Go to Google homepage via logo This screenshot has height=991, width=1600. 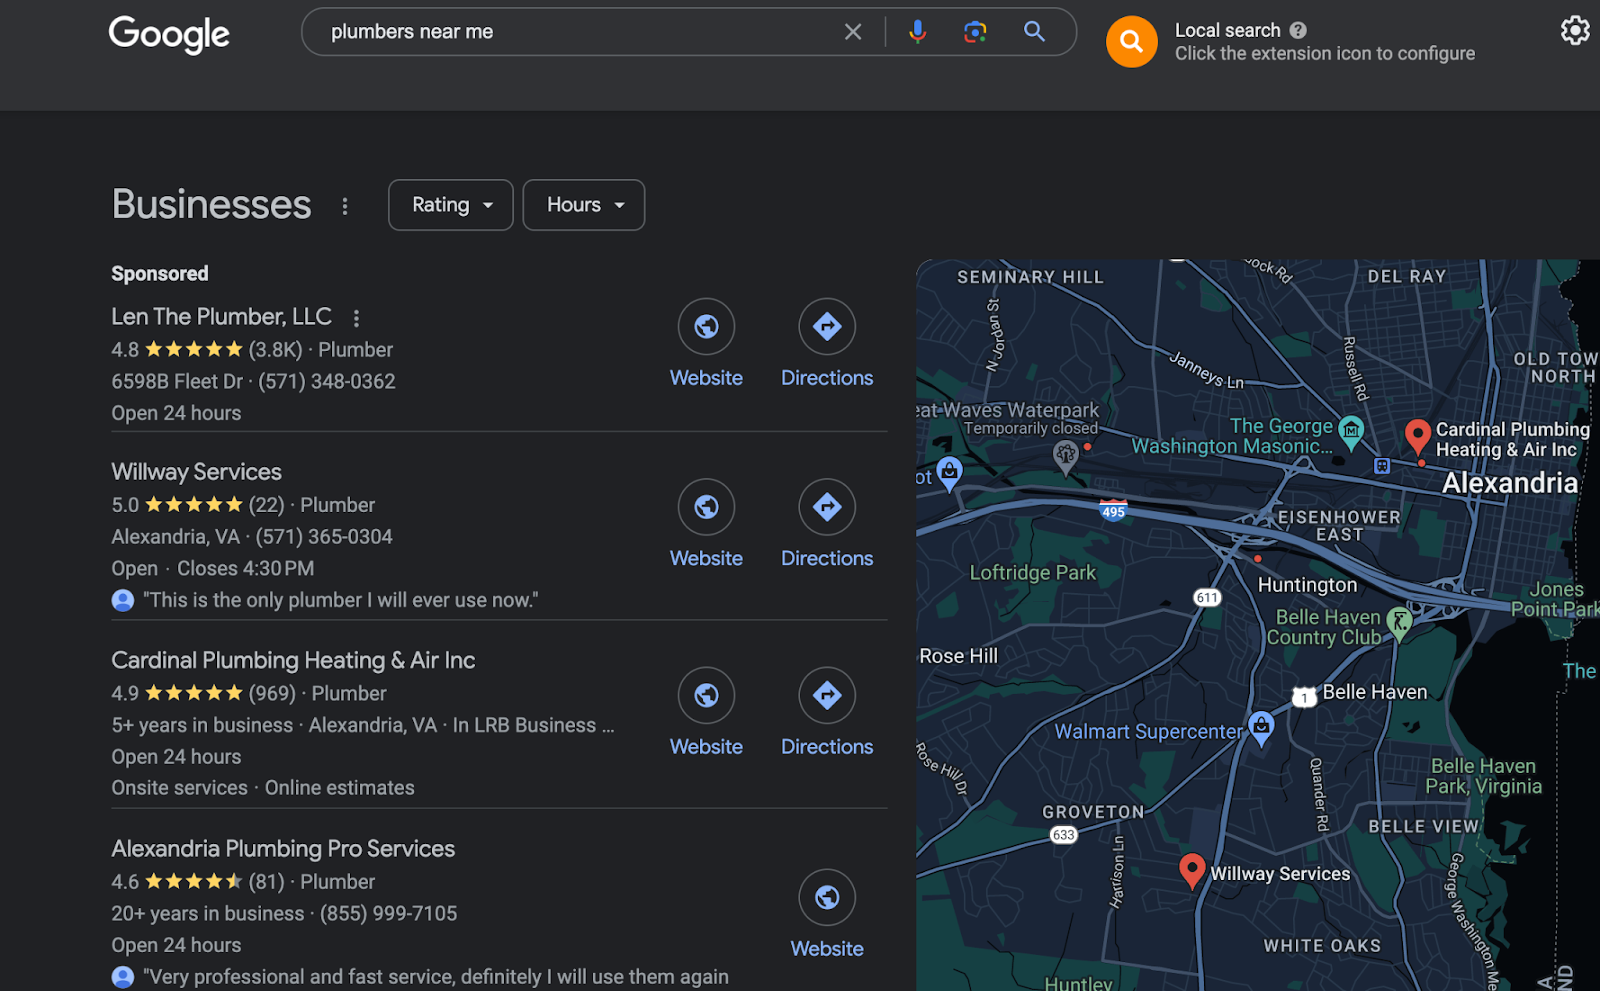[169, 34]
